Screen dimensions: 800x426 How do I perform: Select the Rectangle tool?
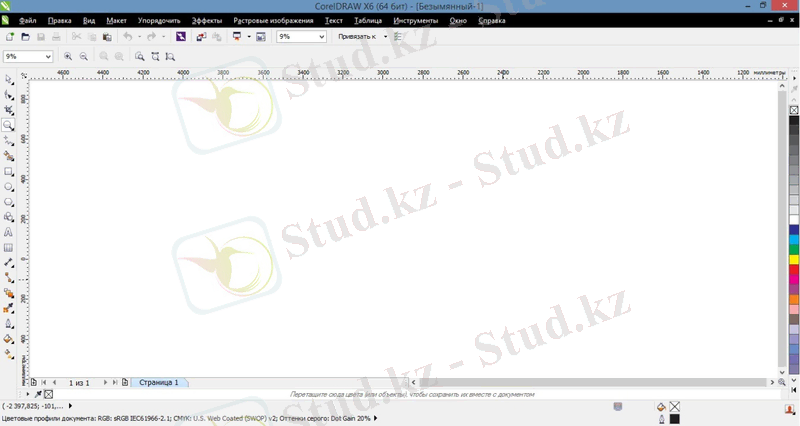(8, 171)
